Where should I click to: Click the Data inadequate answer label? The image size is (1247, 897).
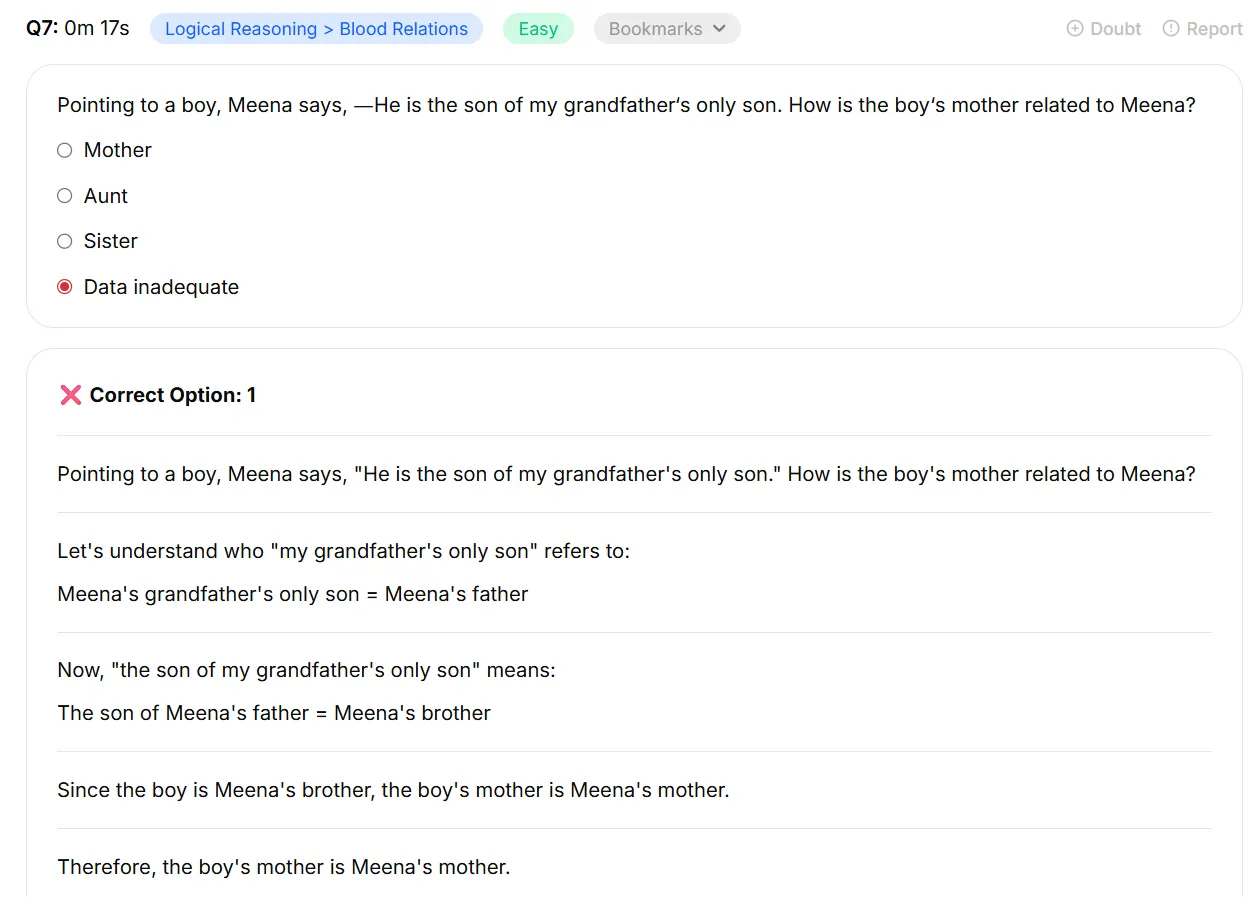(x=161, y=287)
